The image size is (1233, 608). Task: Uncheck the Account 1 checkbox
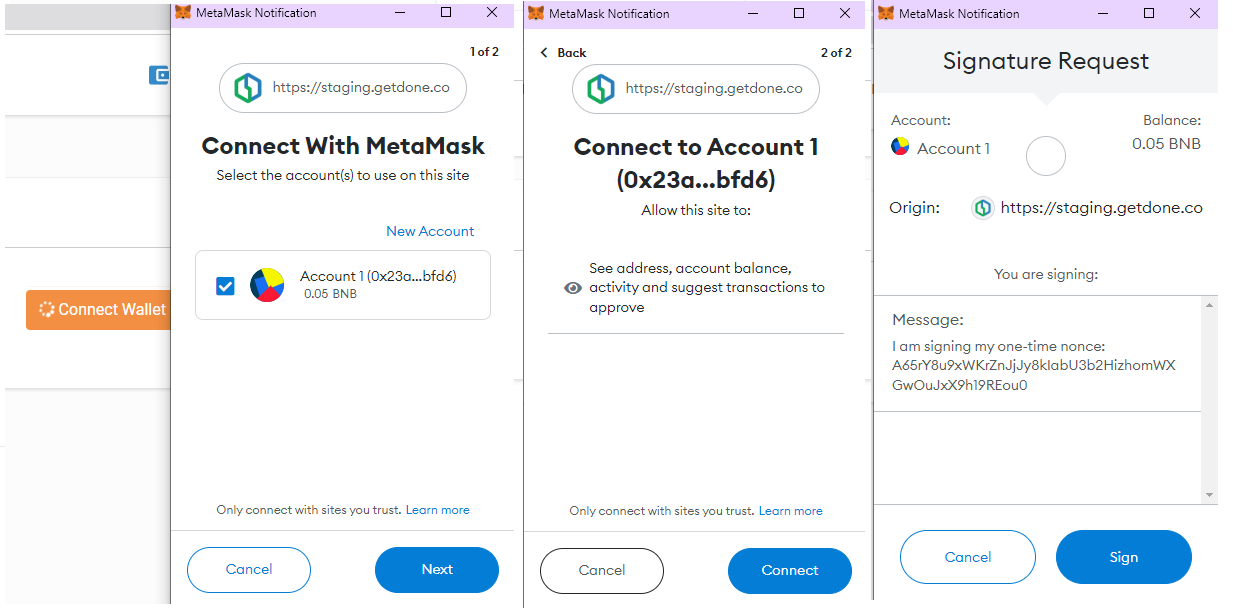pyautogui.click(x=226, y=286)
